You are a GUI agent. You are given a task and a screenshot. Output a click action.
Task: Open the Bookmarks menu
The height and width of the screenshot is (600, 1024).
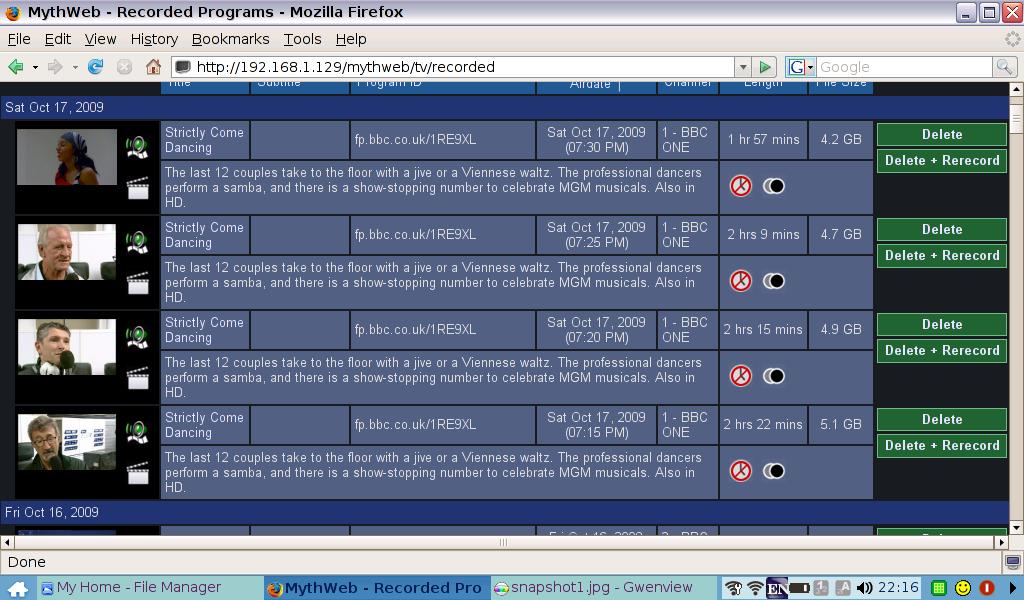point(230,39)
